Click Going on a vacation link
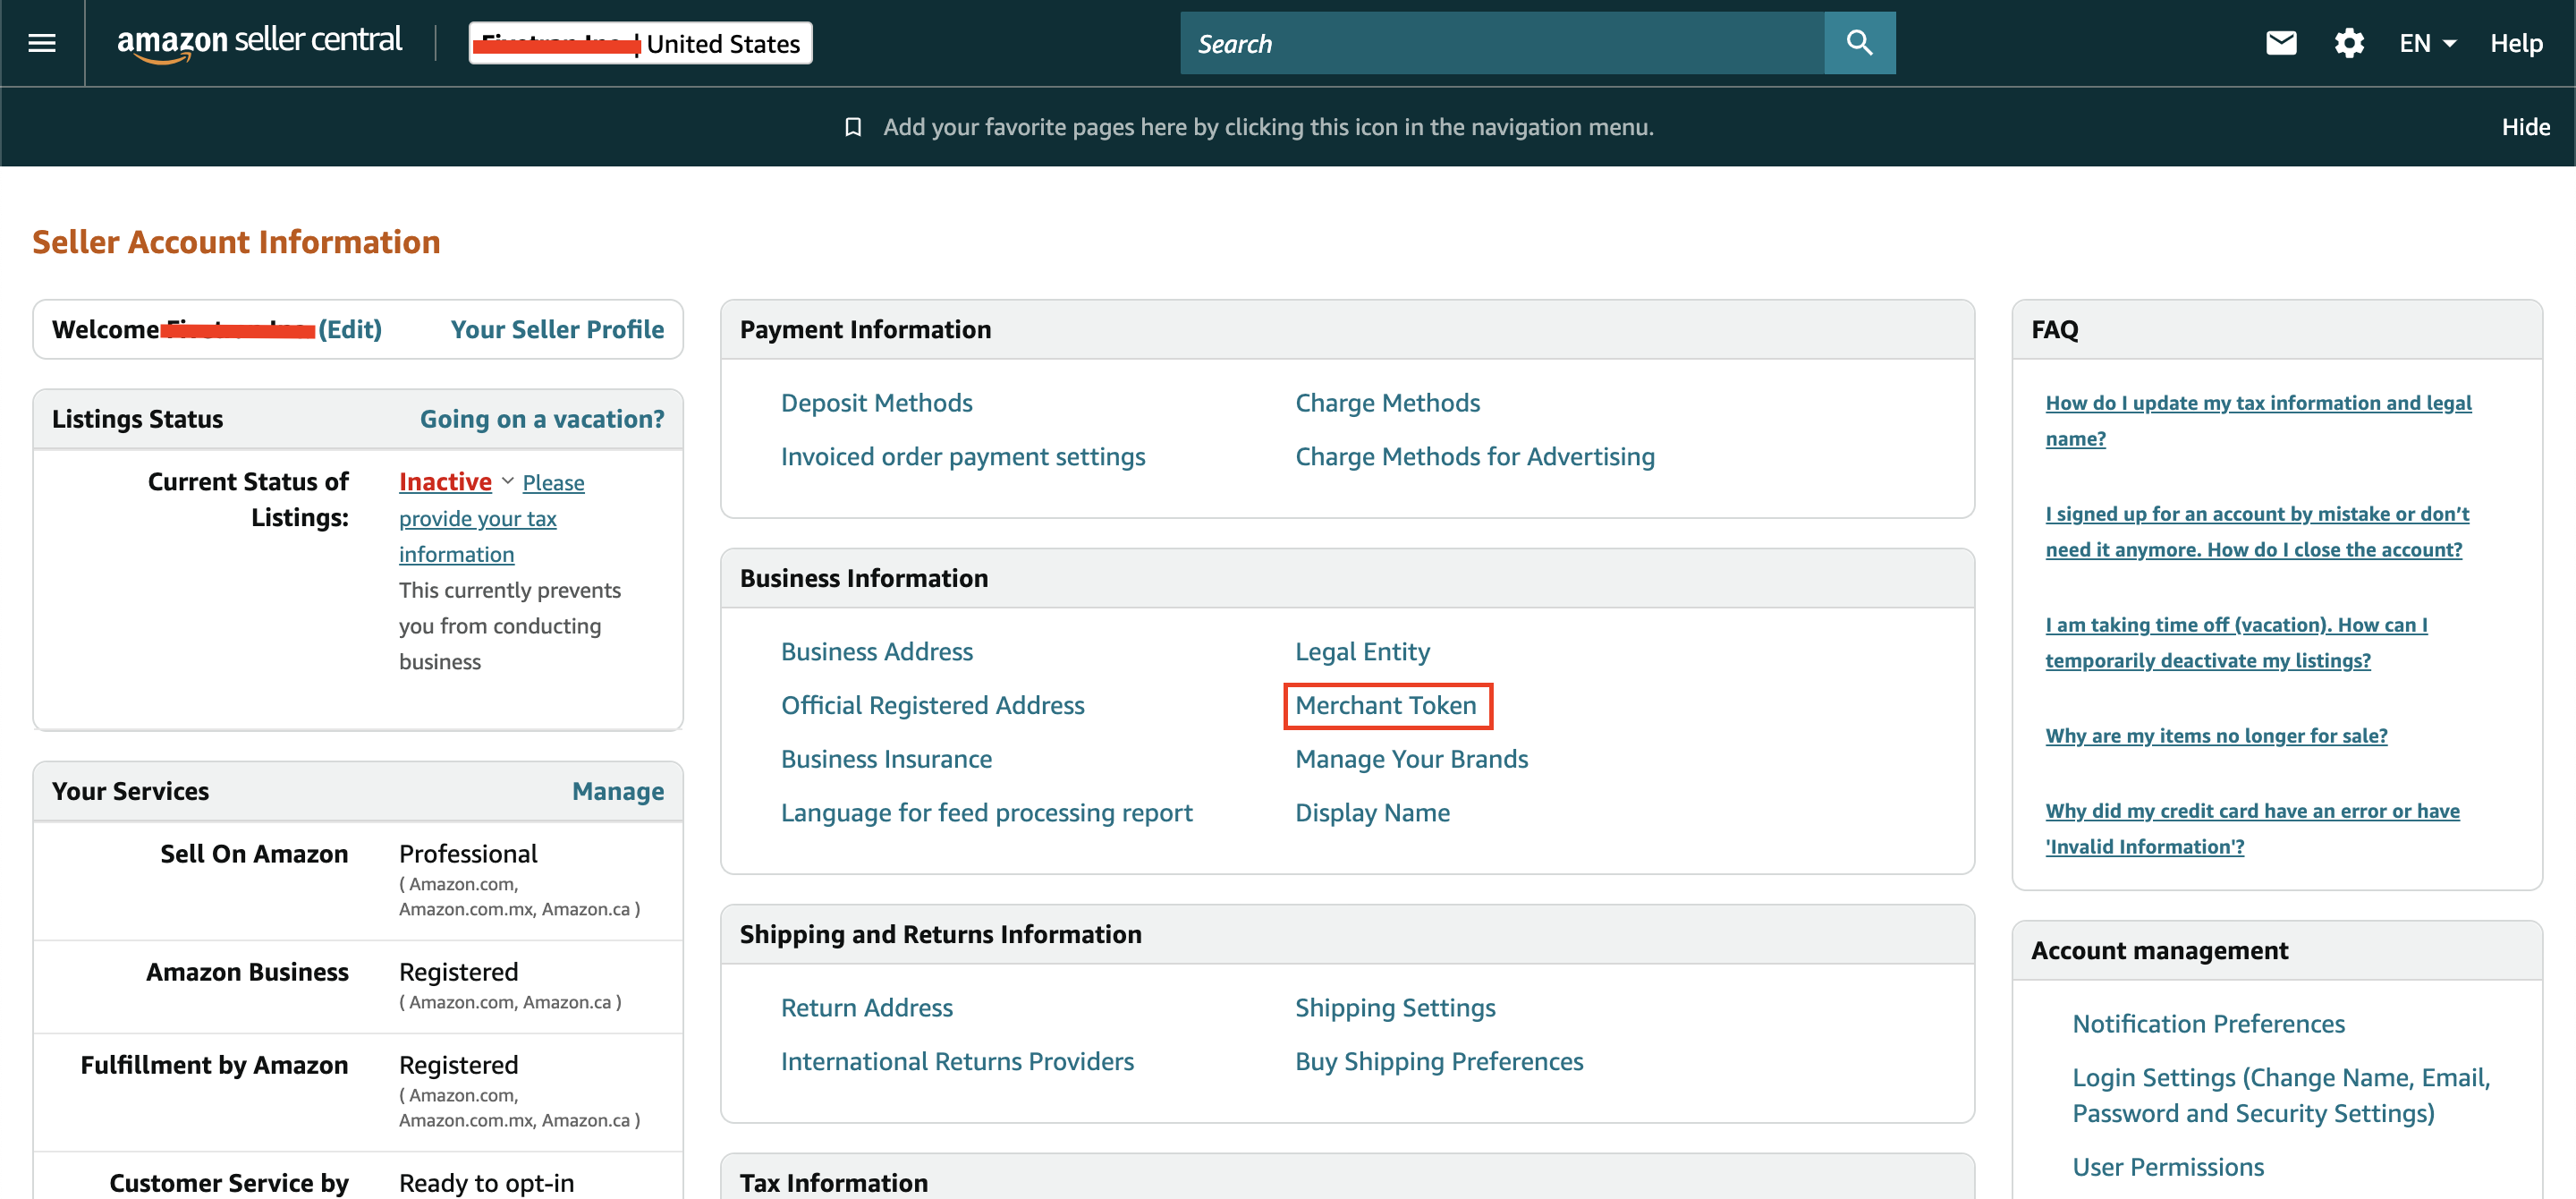This screenshot has height=1199, width=2576. [x=541, y=419]
